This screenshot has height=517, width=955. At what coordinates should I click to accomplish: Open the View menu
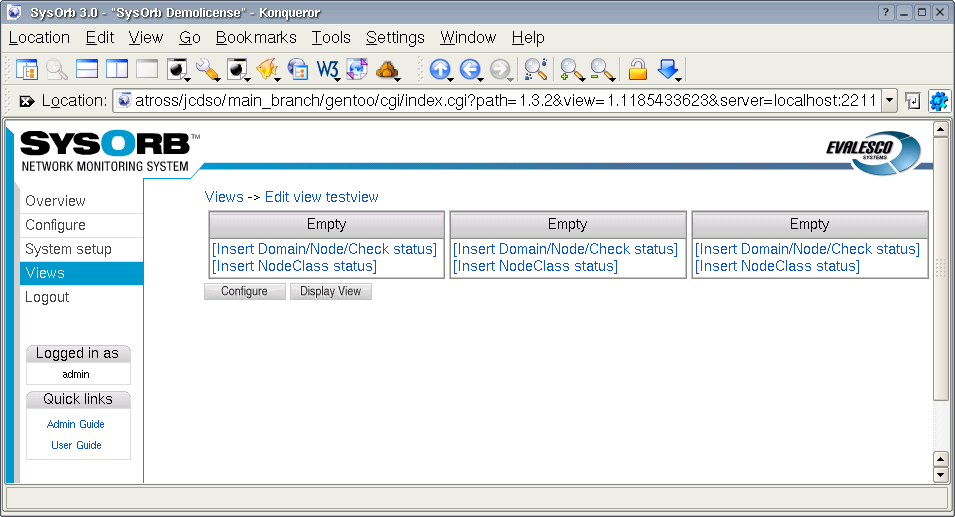pos(146,38)
